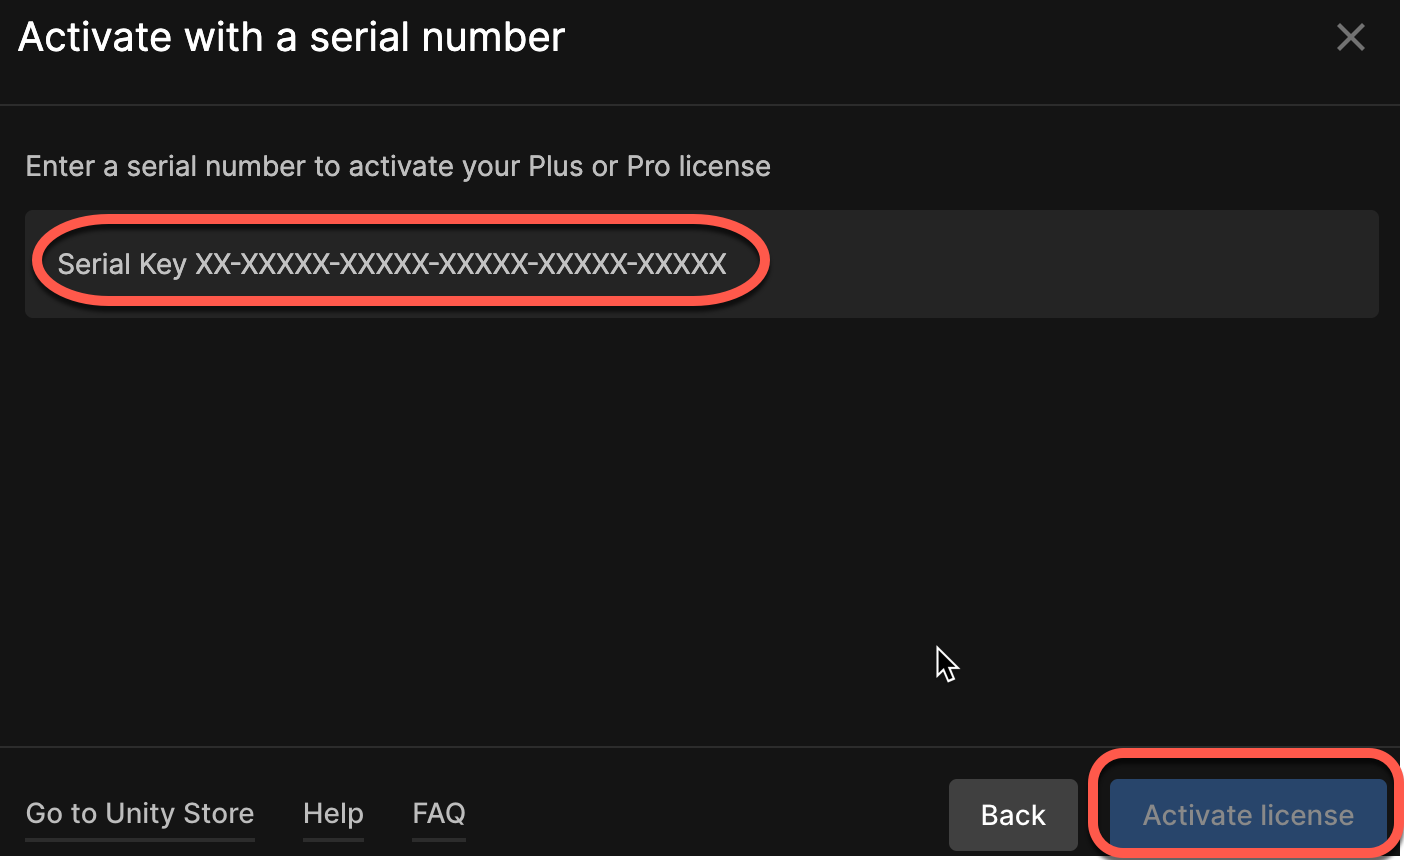
Task: Click the Activate license button in red outline
Action: click(x=1247, y=814)
